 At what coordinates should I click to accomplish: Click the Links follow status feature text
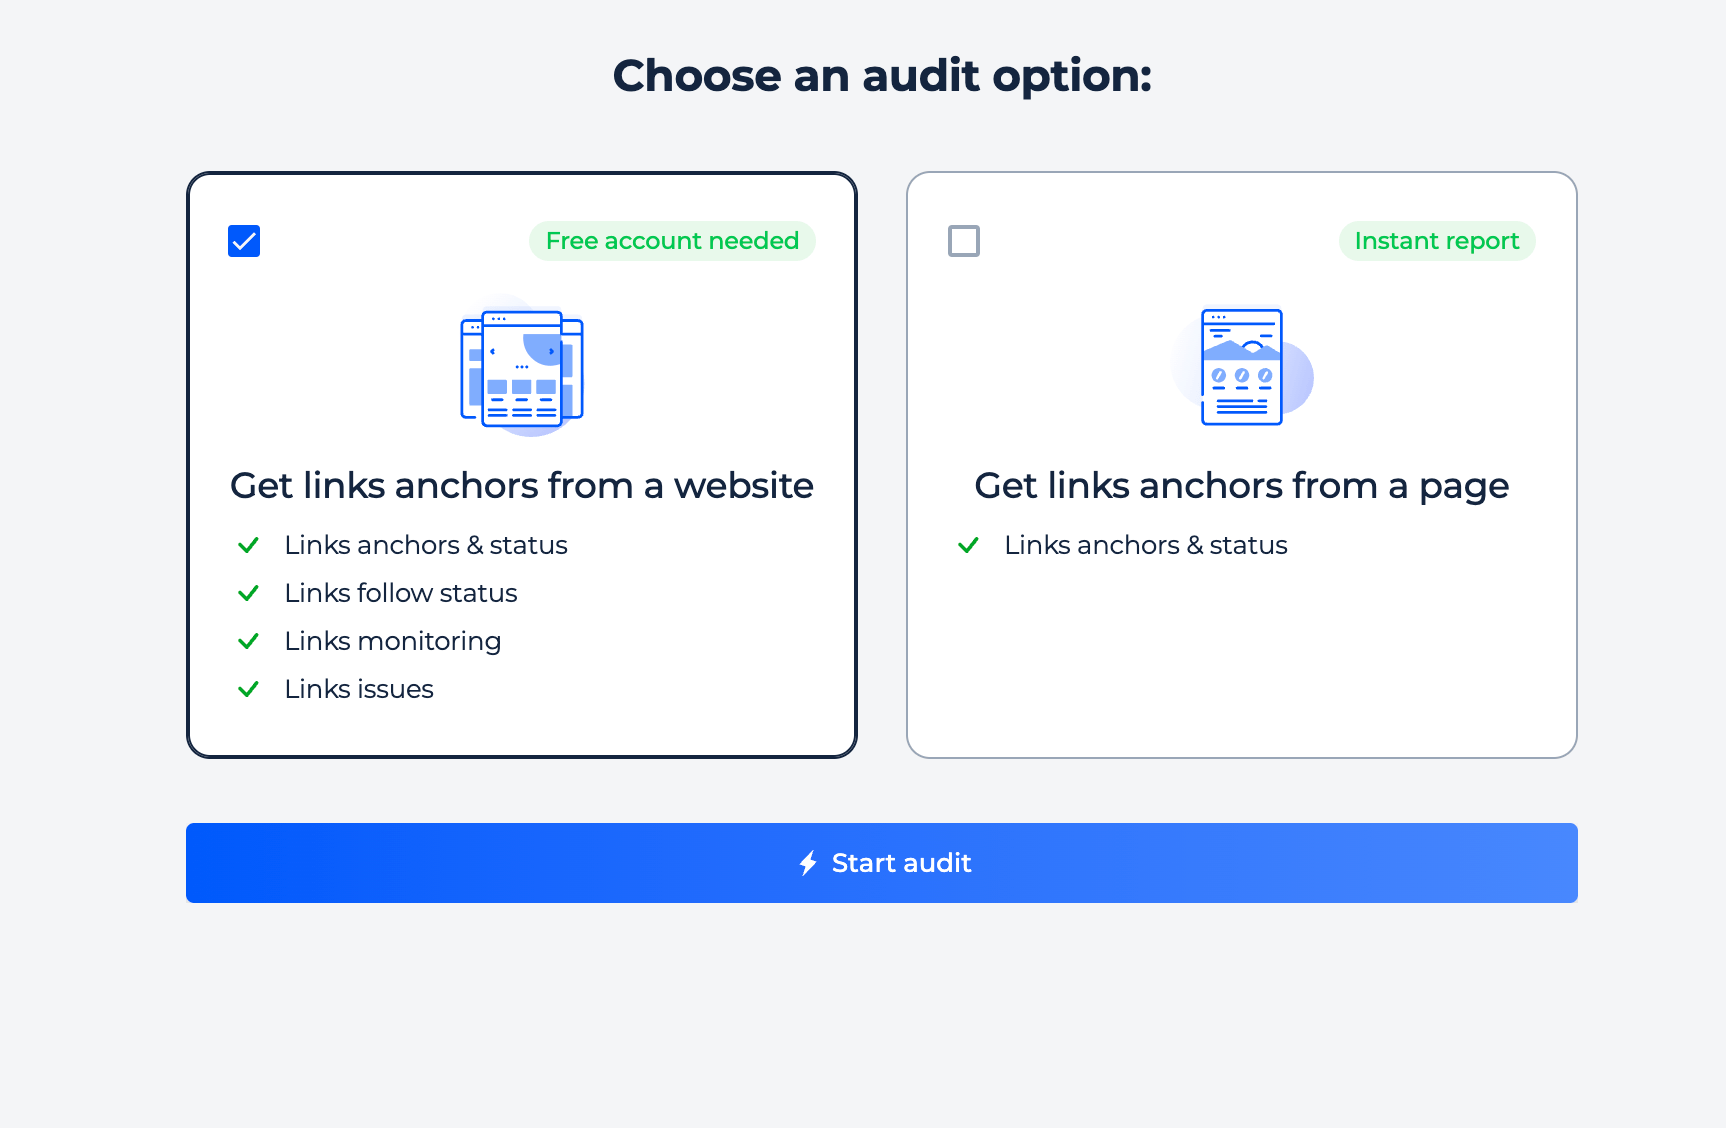tap(401, 593)
